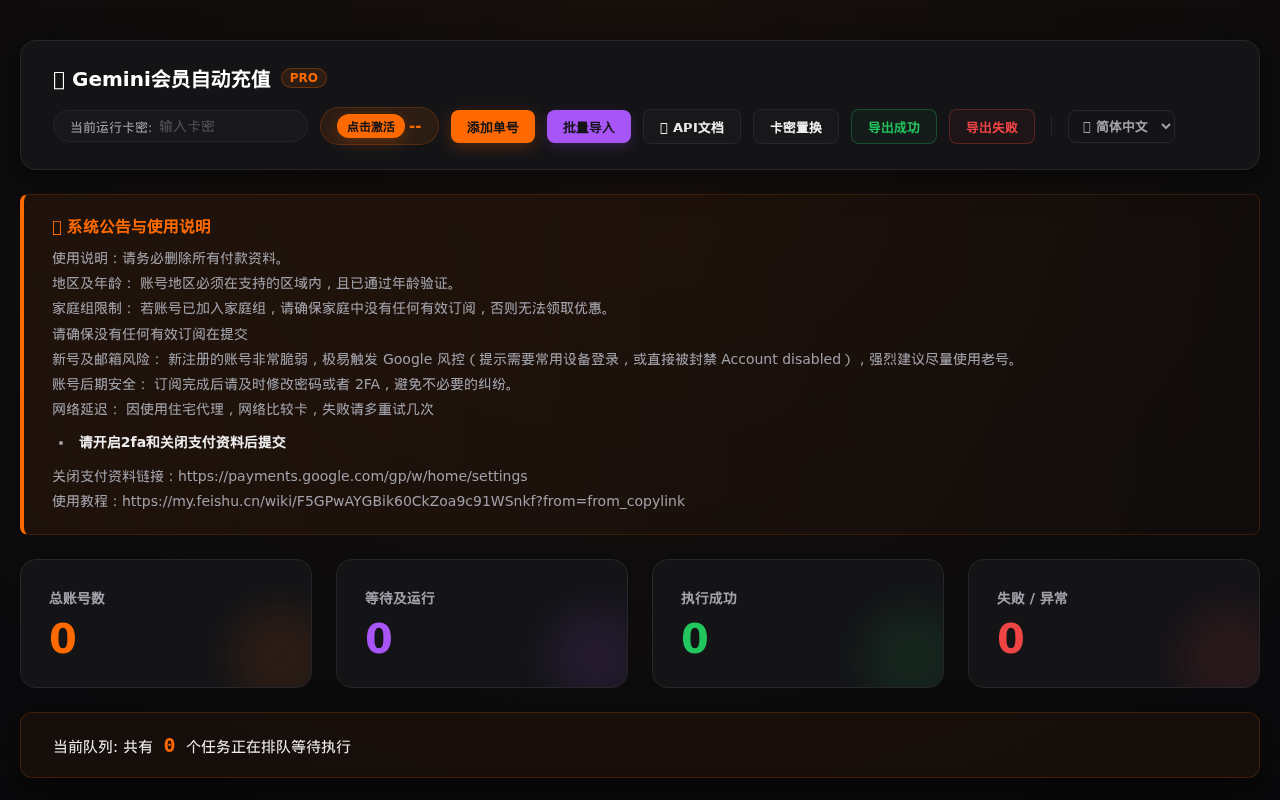Viewport: 1280px width, 800px height.
Task: Click the 个任务正在排队等待执行 text
Action: [x=268, y=747]
